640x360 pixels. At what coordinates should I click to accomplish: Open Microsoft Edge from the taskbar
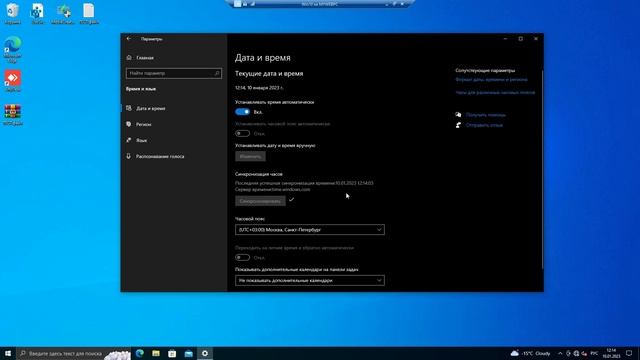click(140, 353)
